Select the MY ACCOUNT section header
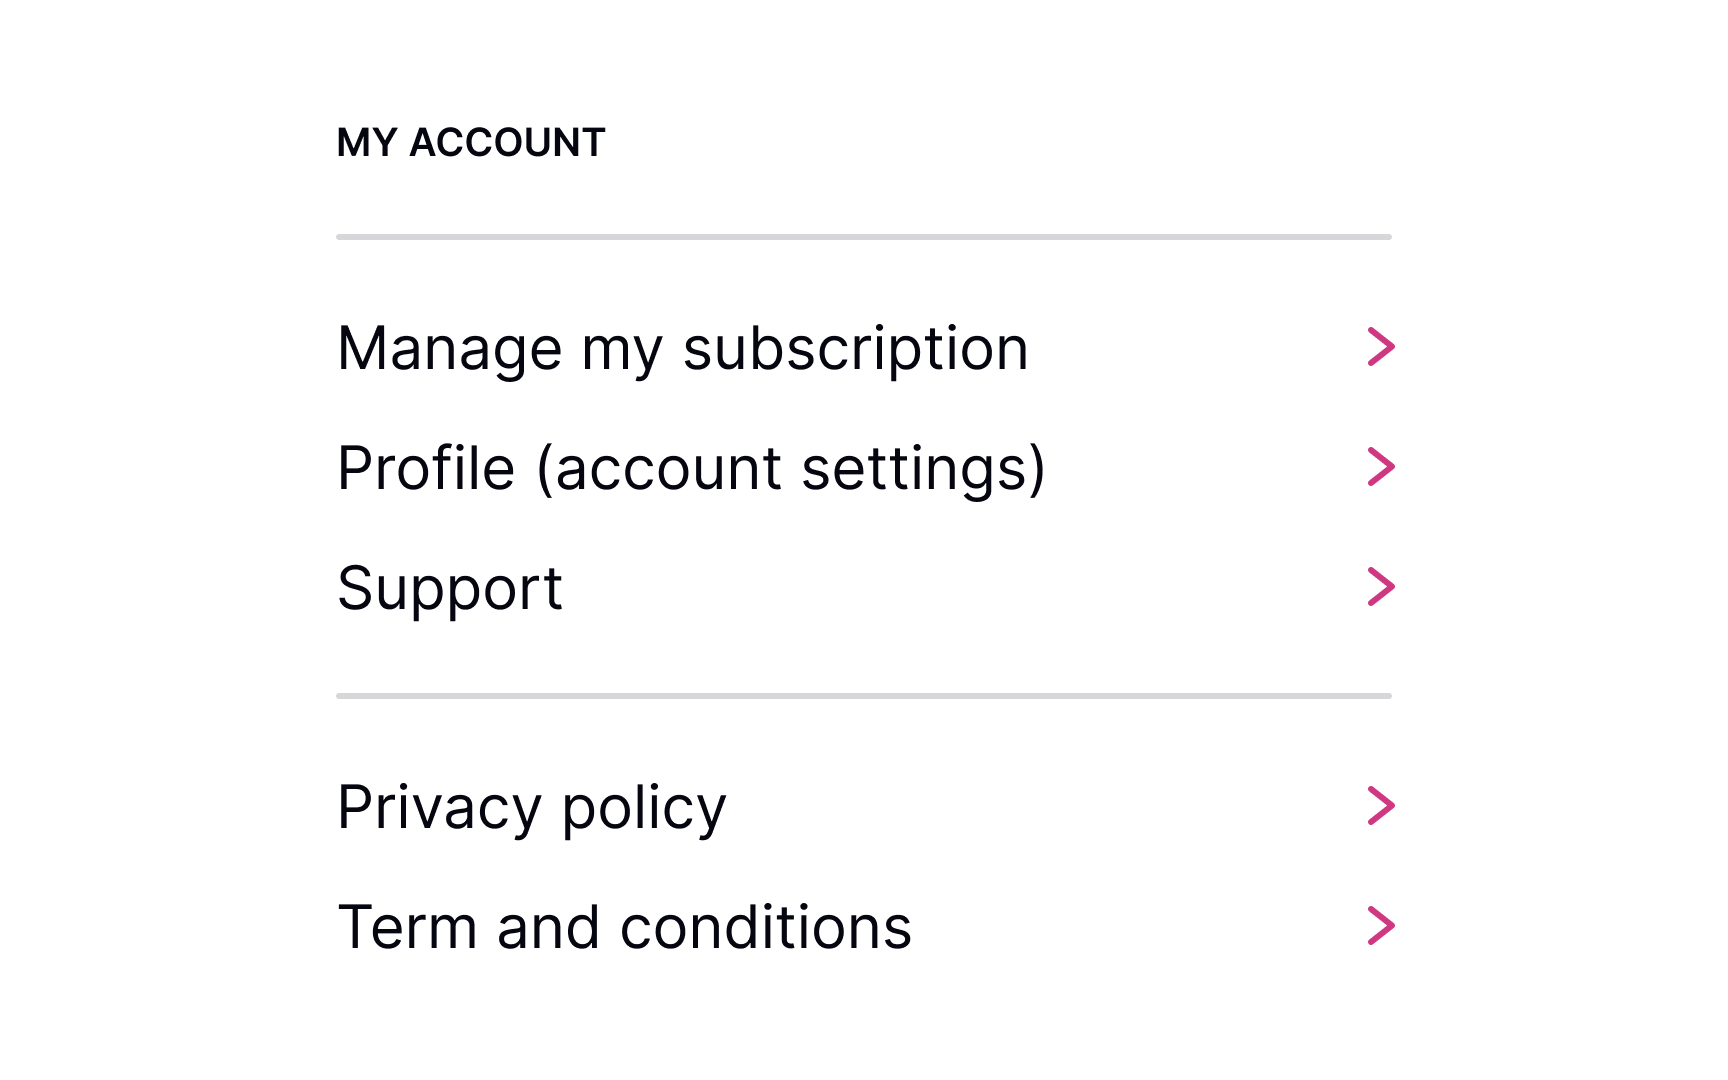The width and height of the screenshot is (1728, 1080). [x=471, y=142]
